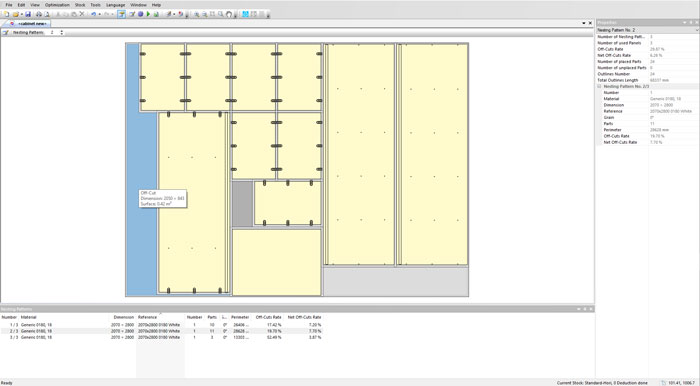Click the New document toolbar icon
The height and width of the screenshot is (386, 700).
(7, 14)
